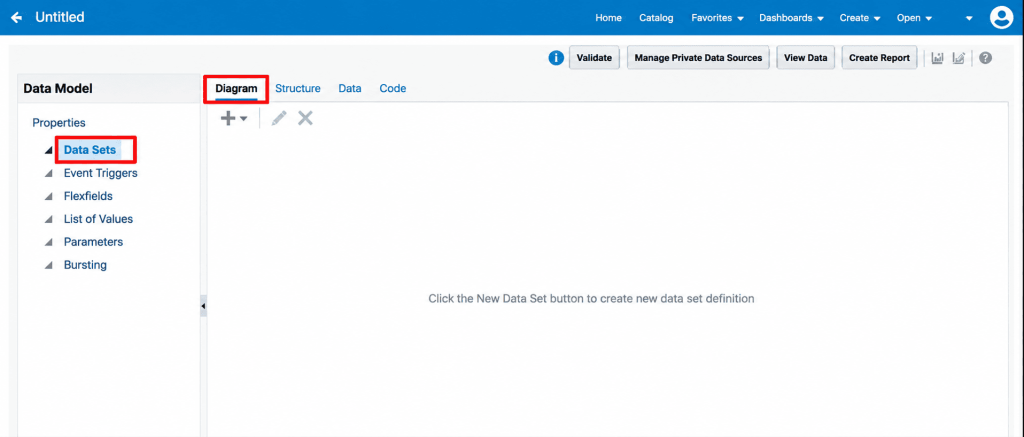Screen dimensions: 1024x437
Task: Click the chart with pencil icon
Action: [x=958, y=58]
